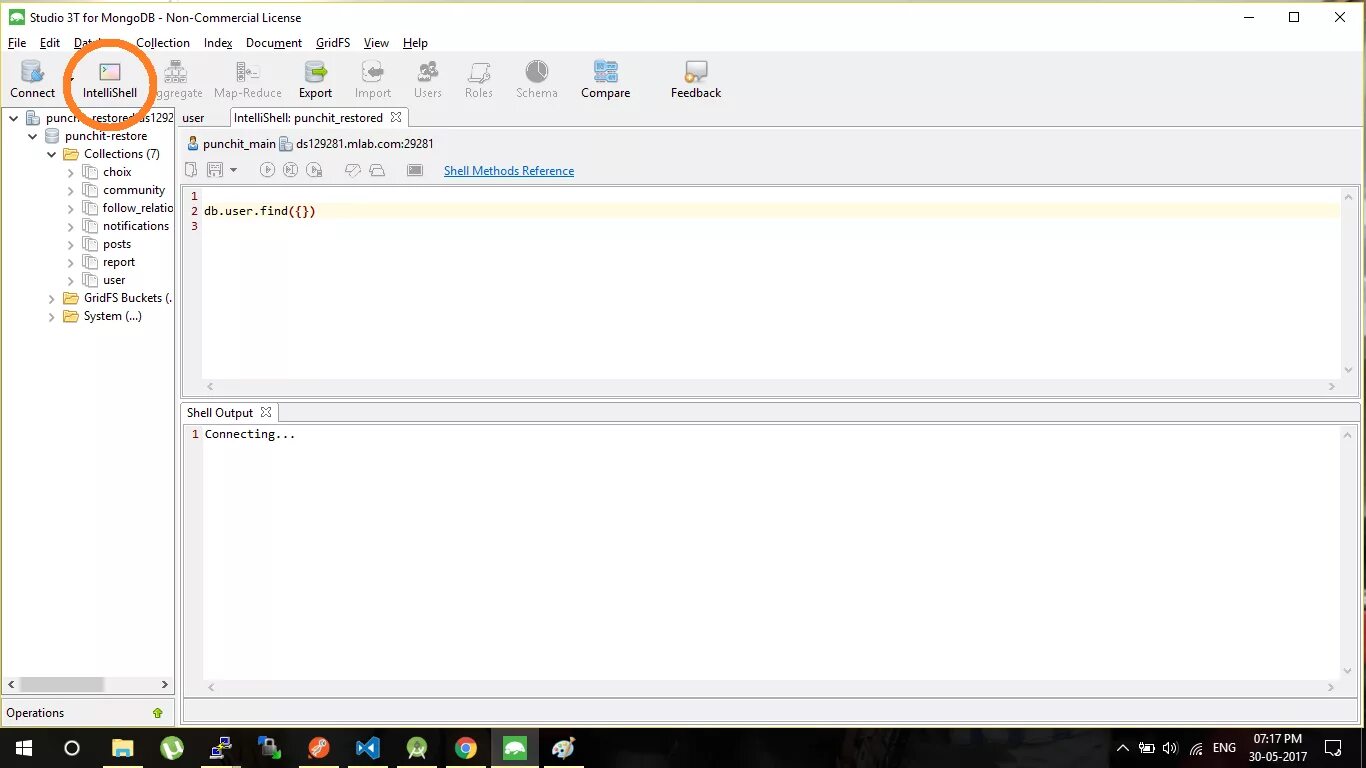The width and height of the screenshot is (1366, 768).
Task: Collapse the punchit-restore database node
Action: (33, 136)
